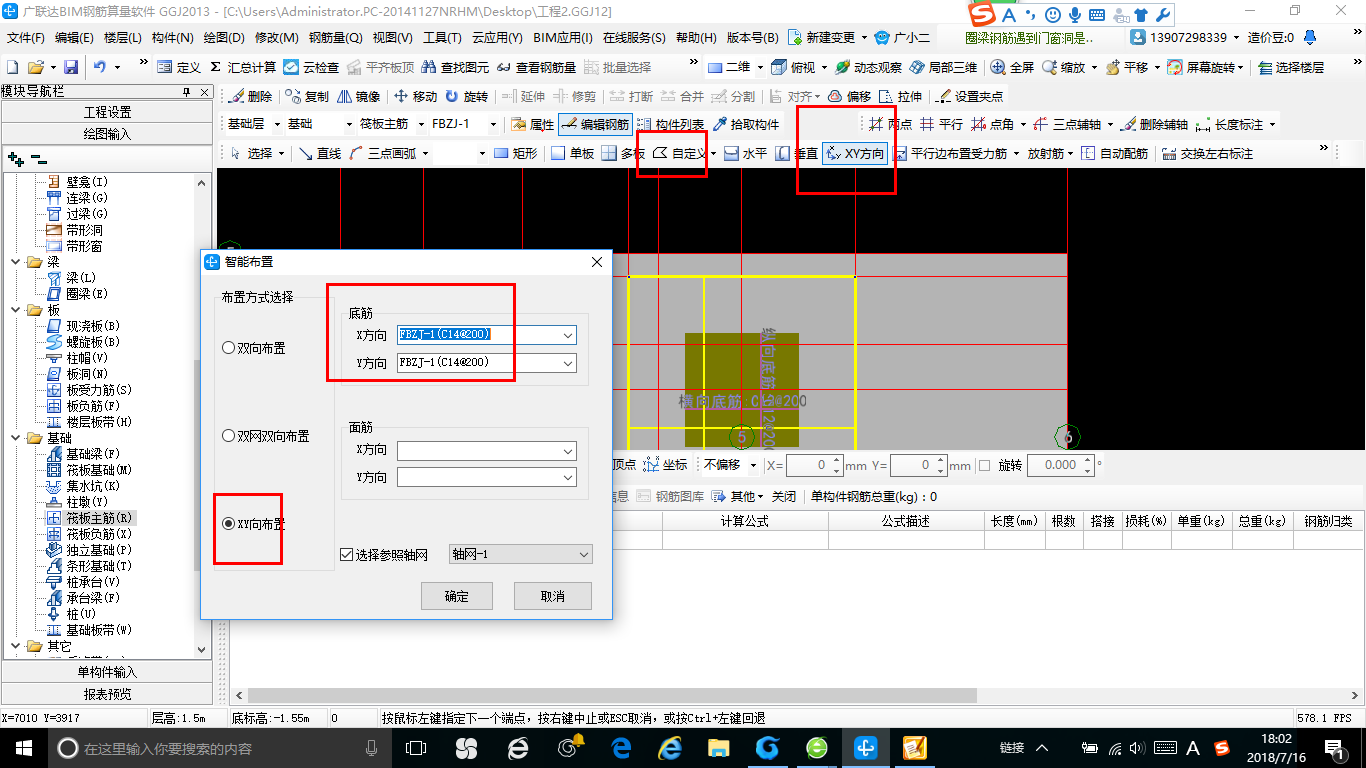1366x768 pixels.
Task: Open 定义 (Define) from the toolbar
Action: 179,67
